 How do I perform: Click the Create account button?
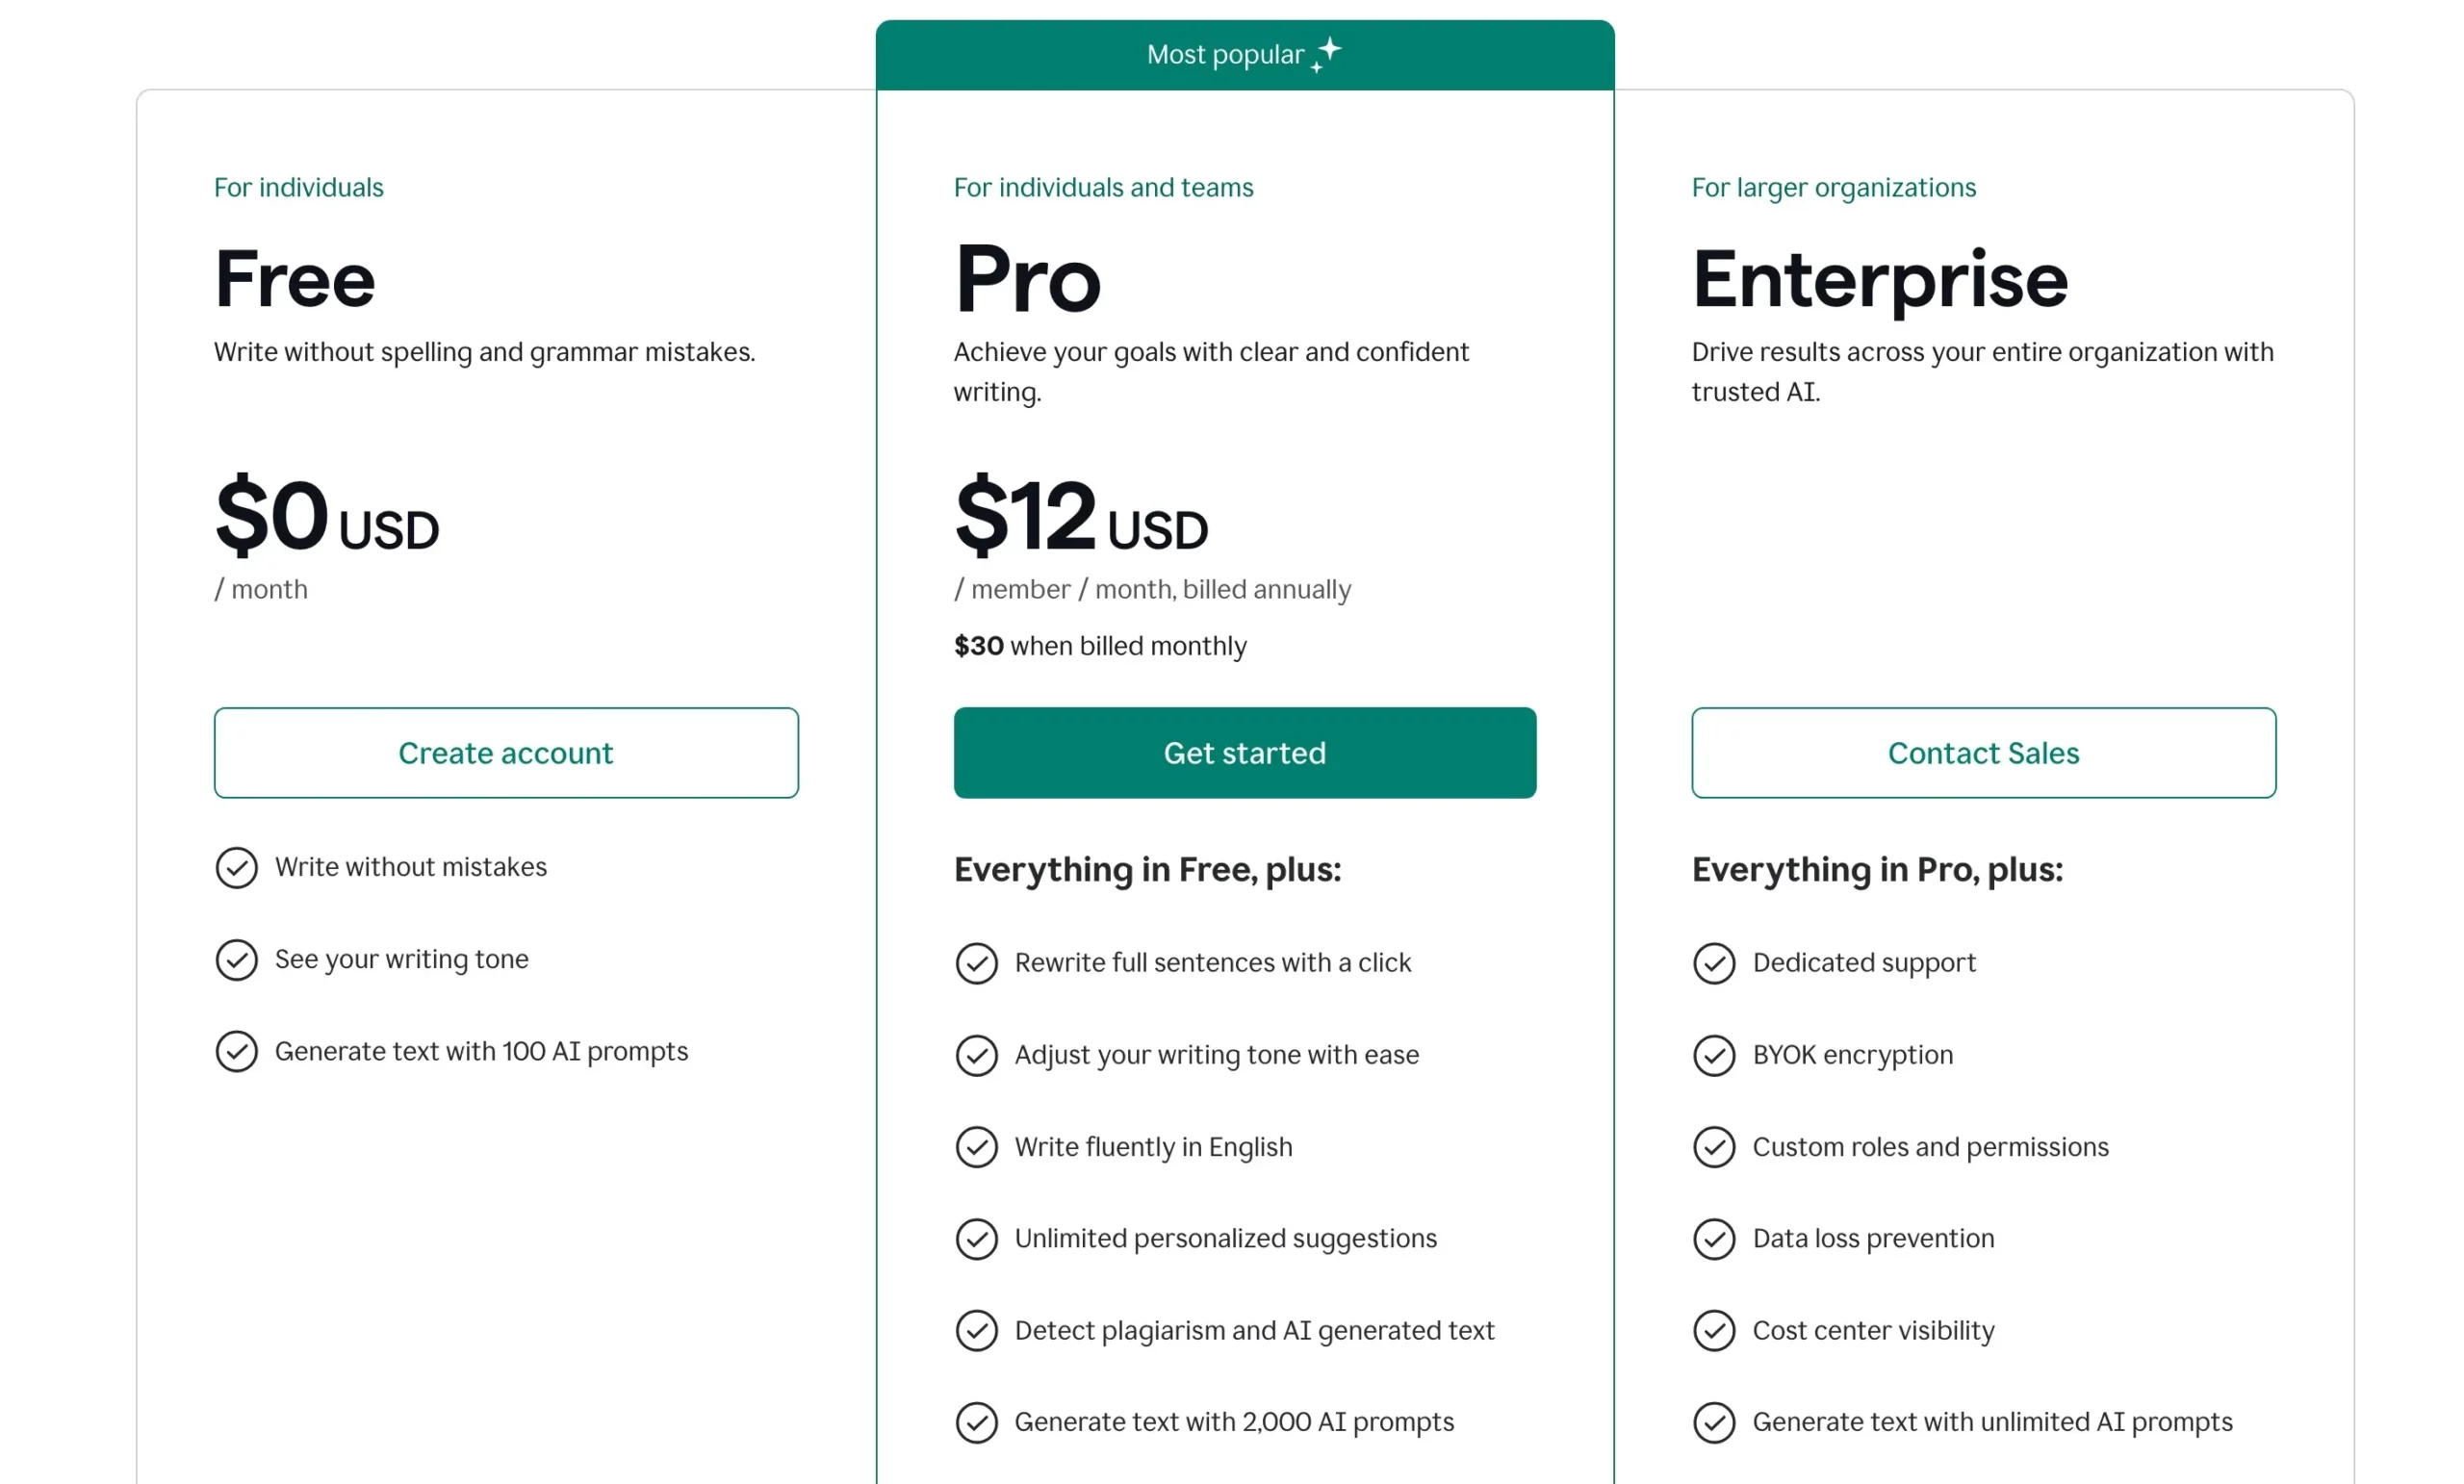coord(506,753)
